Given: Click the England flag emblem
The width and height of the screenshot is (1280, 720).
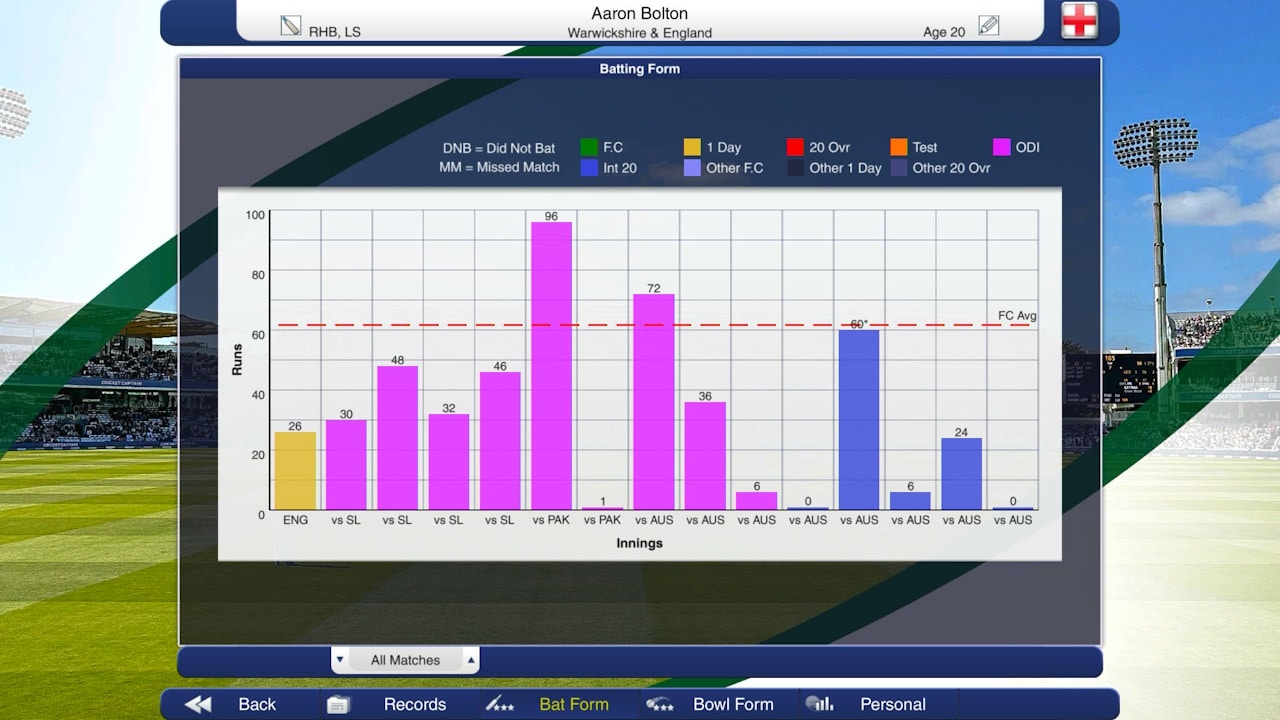Looking at the screenshot, I should [x=1081, y=20].
